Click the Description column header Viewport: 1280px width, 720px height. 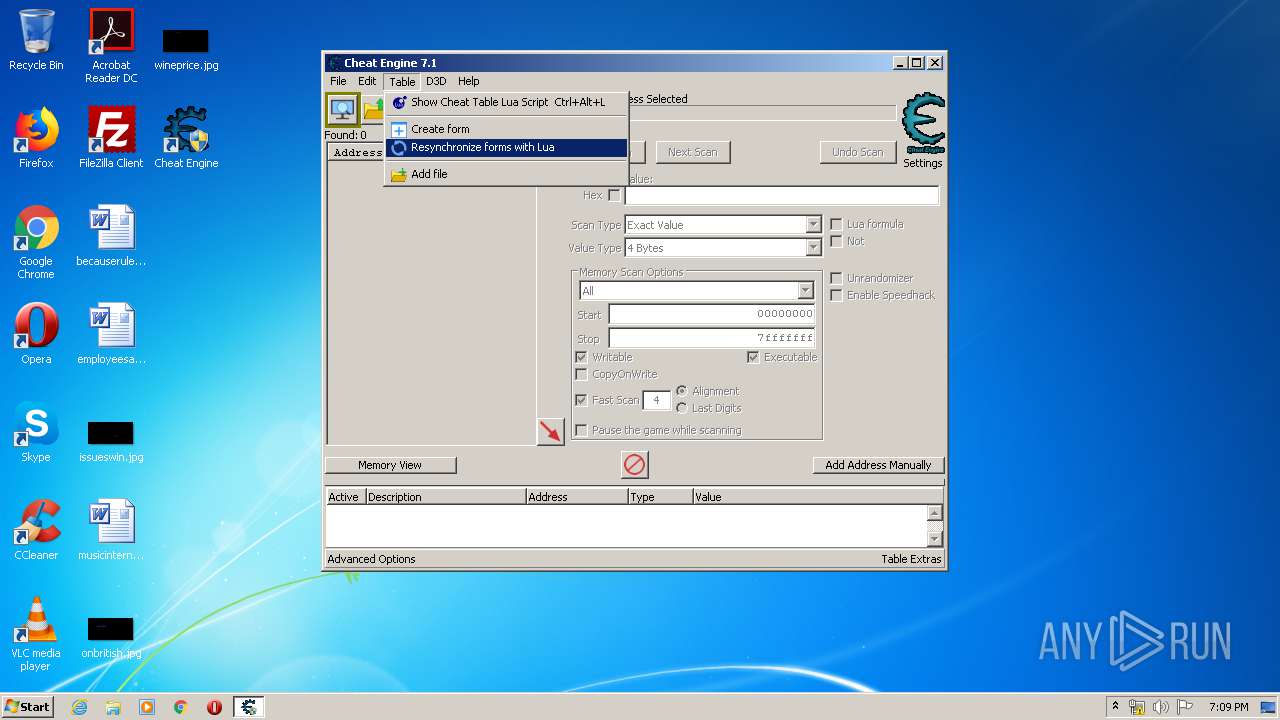point(446,497)
